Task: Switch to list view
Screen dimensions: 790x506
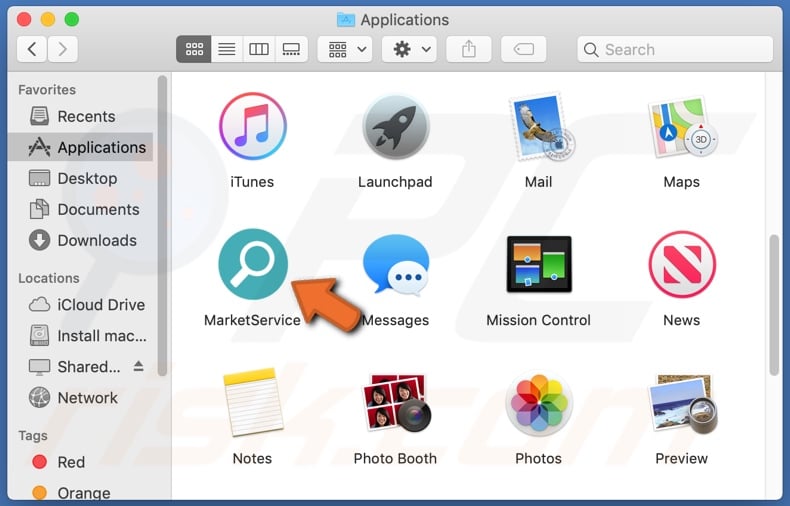Action: [x=227, y=49]
